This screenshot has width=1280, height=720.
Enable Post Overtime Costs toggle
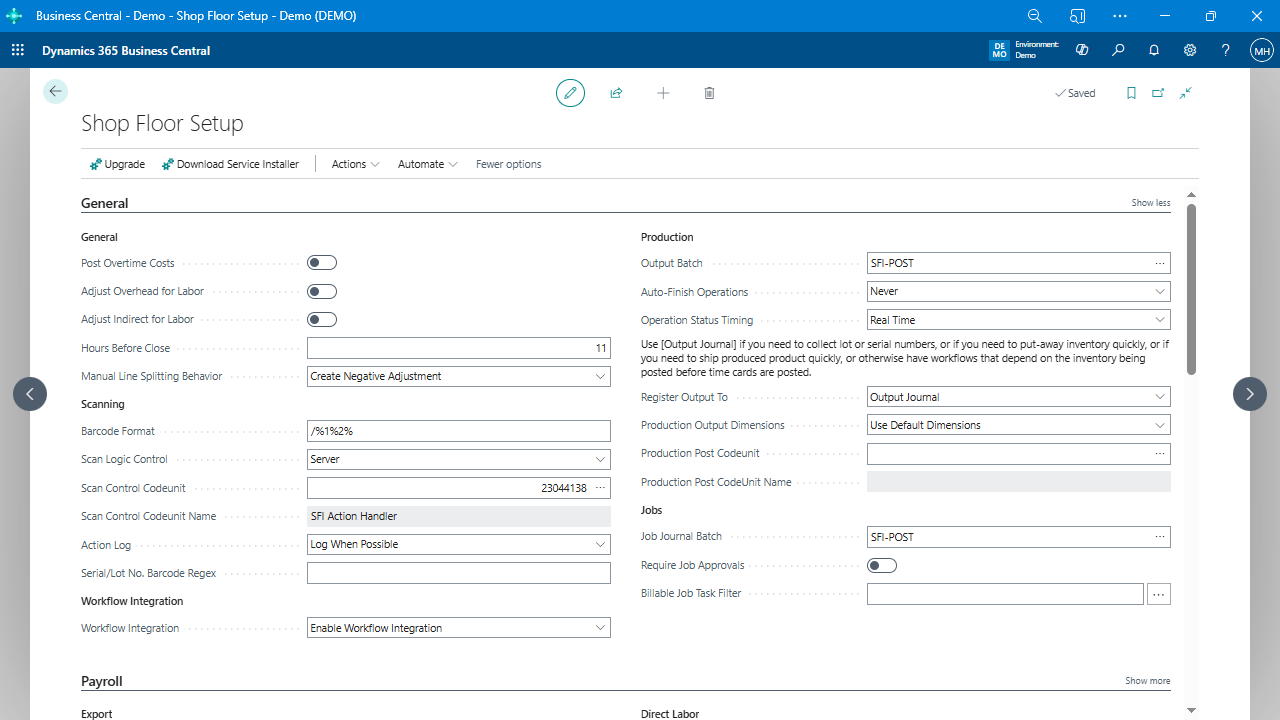pyautogui.click(x=322, y=263)
